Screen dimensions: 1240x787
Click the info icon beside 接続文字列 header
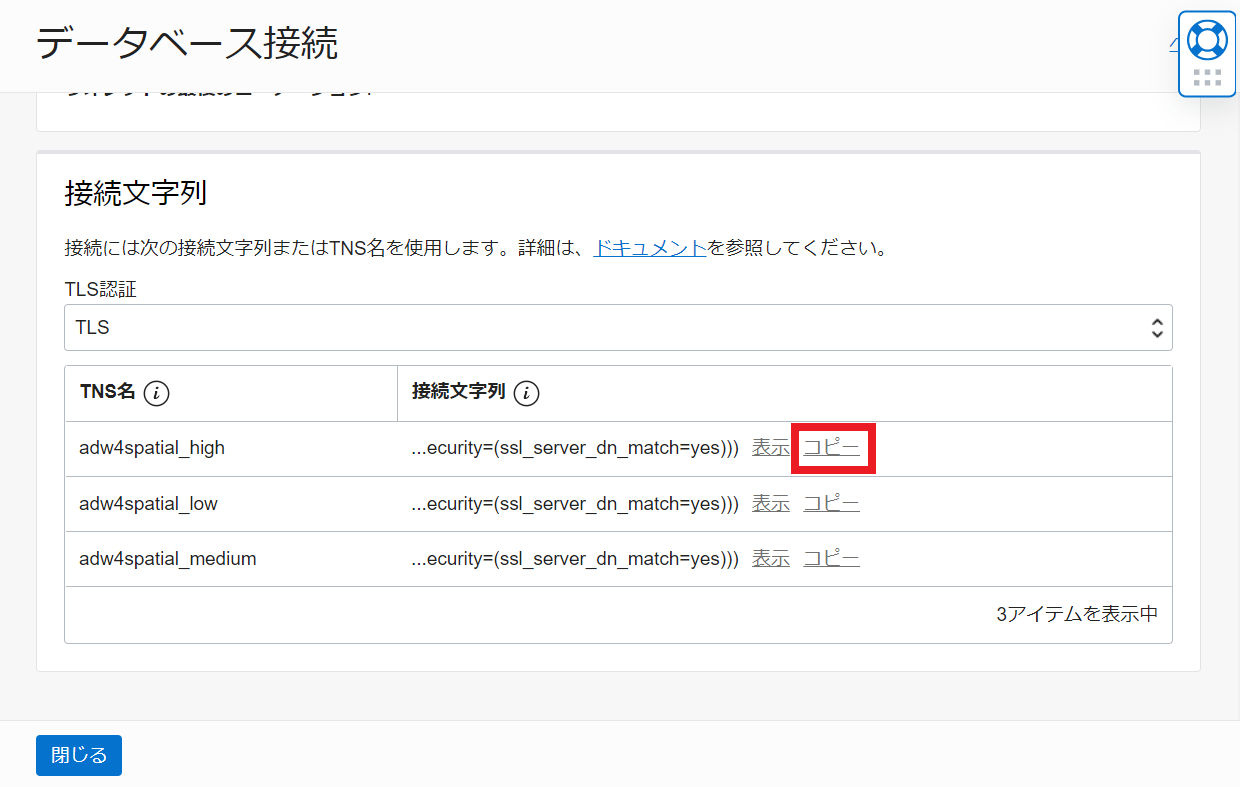click(x=526, y=393)
